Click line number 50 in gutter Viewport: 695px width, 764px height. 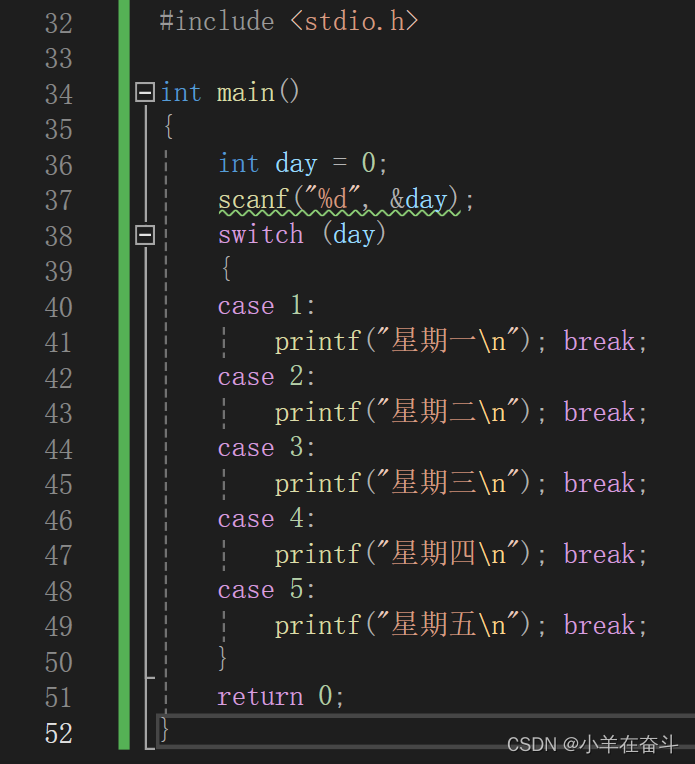[x=58, y=662]
